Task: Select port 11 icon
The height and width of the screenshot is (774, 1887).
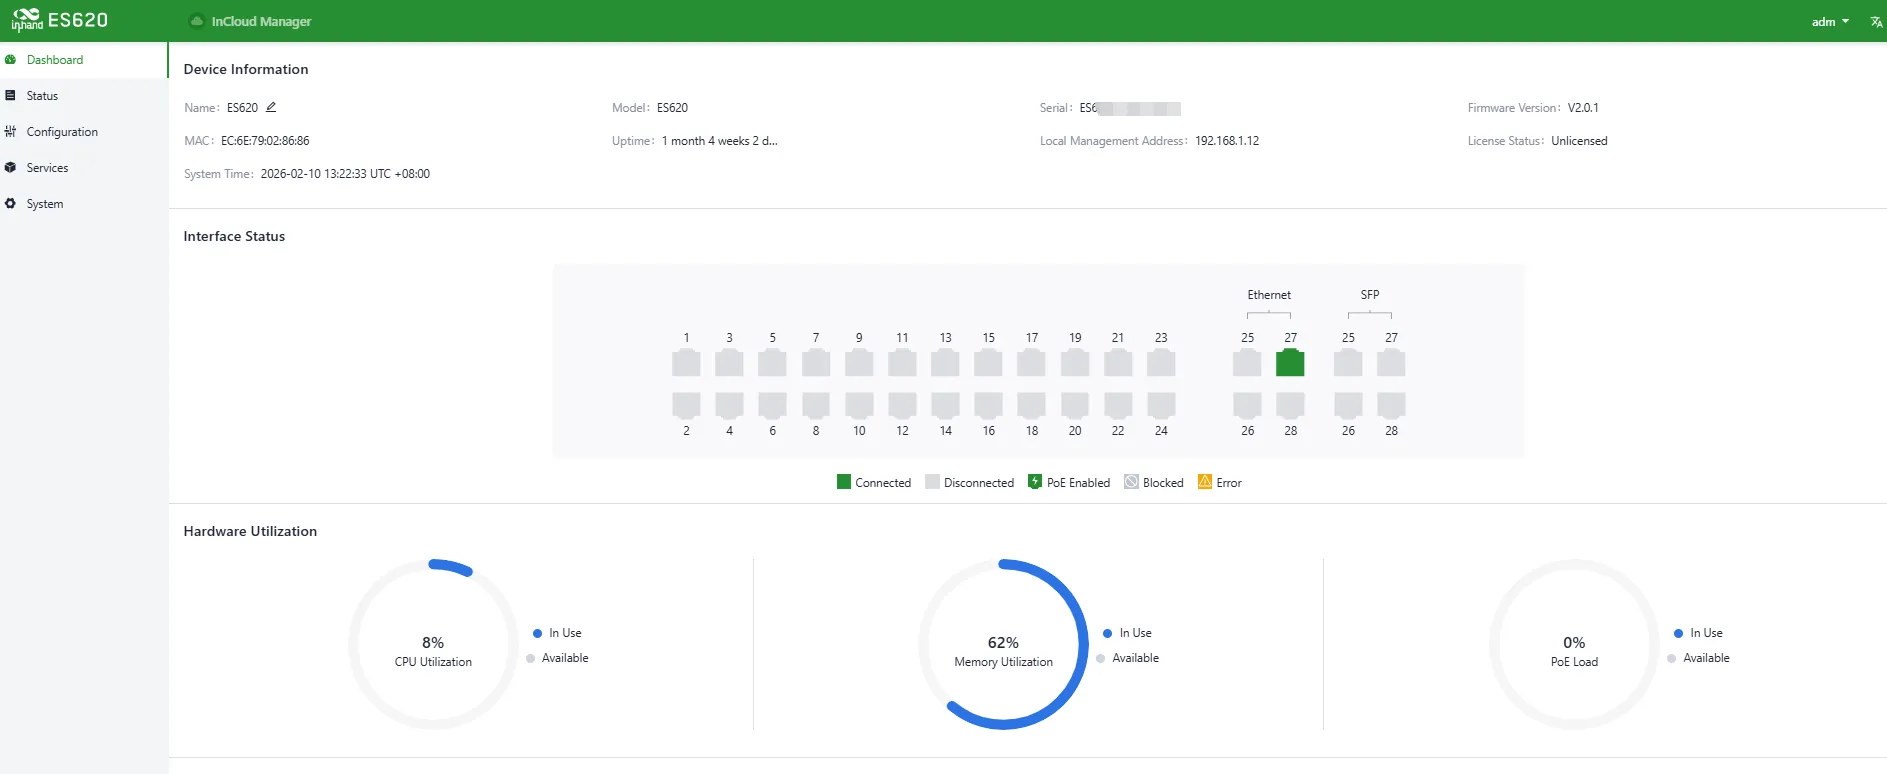Action: tap(902, 362)
